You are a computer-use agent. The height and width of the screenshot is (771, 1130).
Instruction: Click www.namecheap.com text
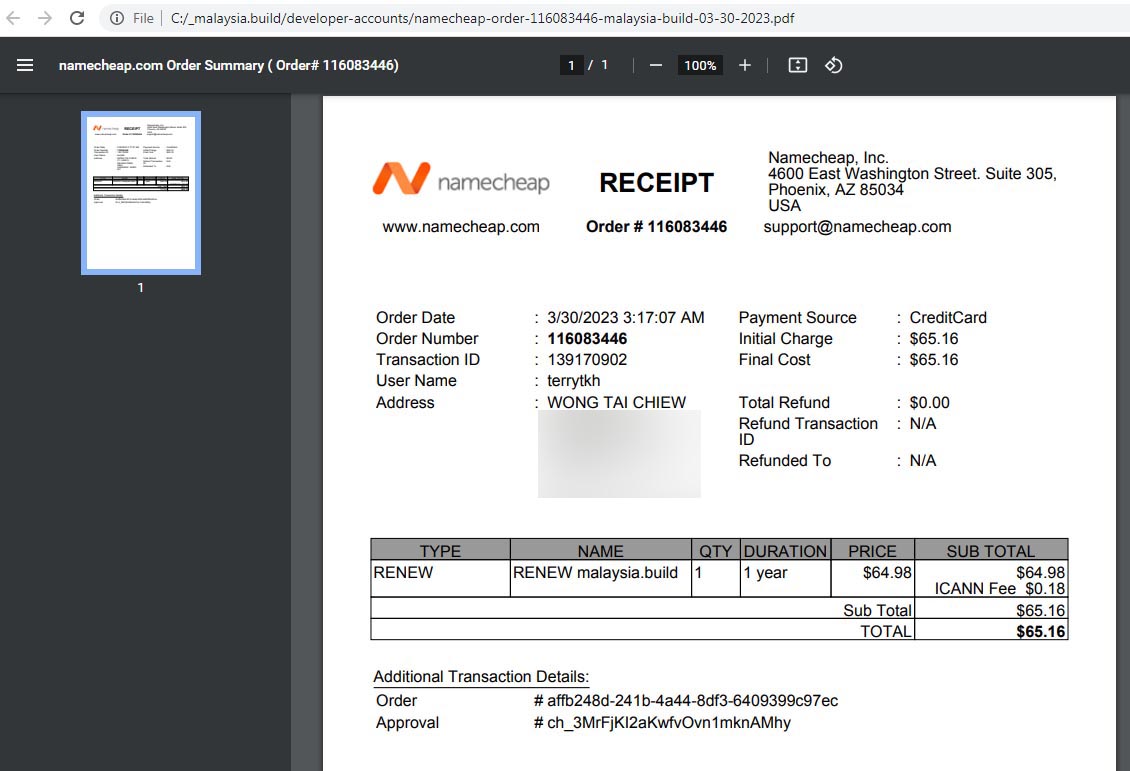pyautogui.click(x=461, y=227)
